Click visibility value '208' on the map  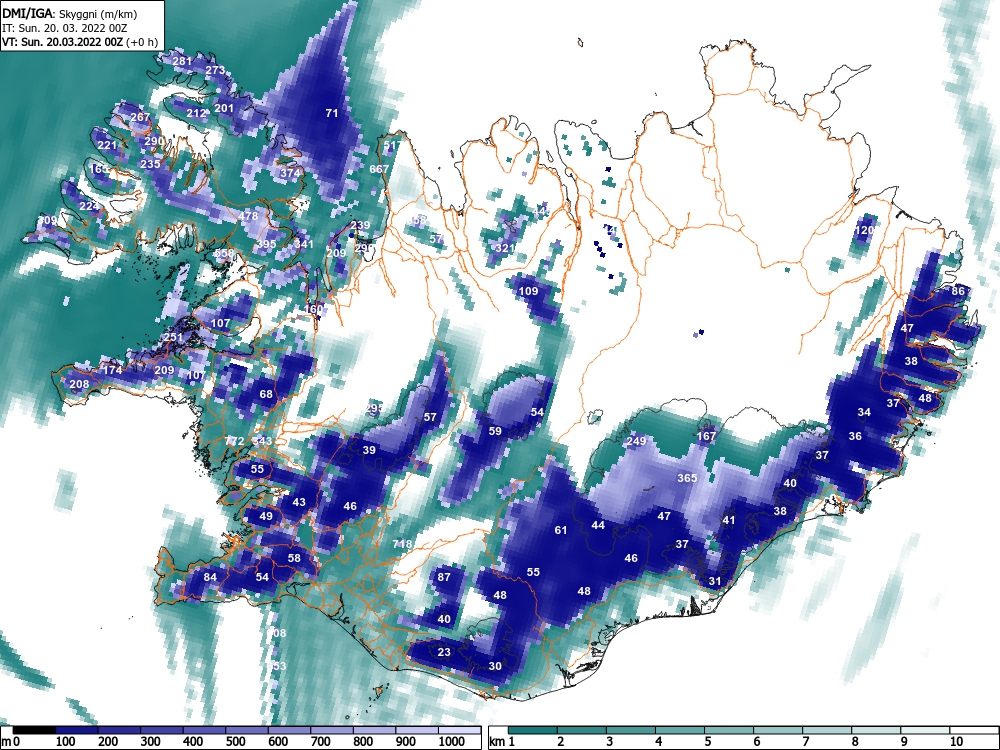(x=79, y=384)
